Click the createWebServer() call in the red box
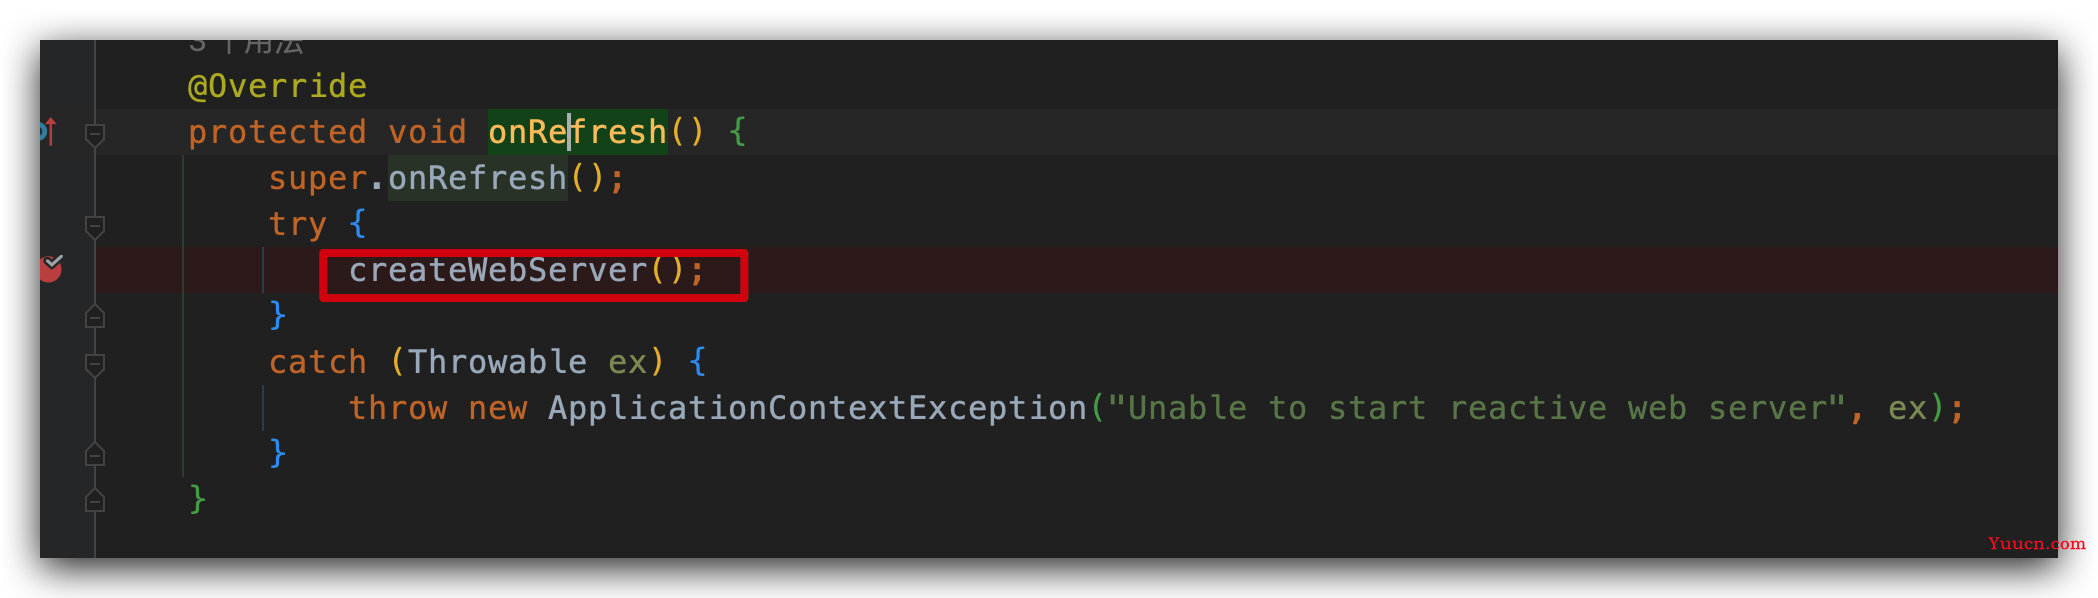The height and width of the screenshot is (598, 2098). coord(527,270)
